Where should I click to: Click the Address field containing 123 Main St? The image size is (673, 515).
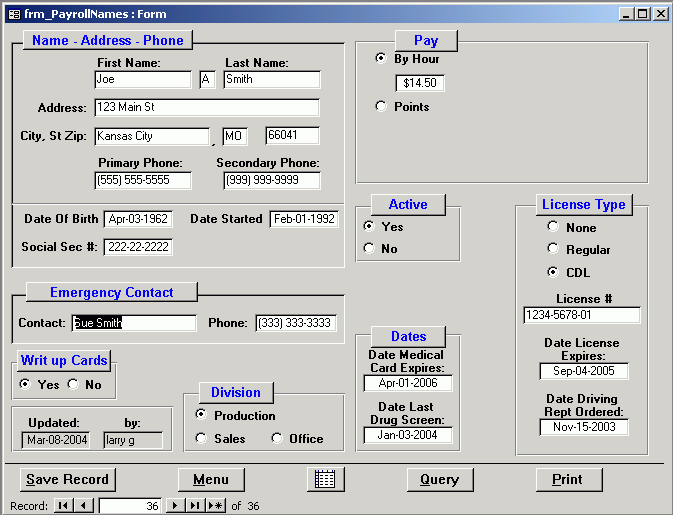(x=207, y=107)
